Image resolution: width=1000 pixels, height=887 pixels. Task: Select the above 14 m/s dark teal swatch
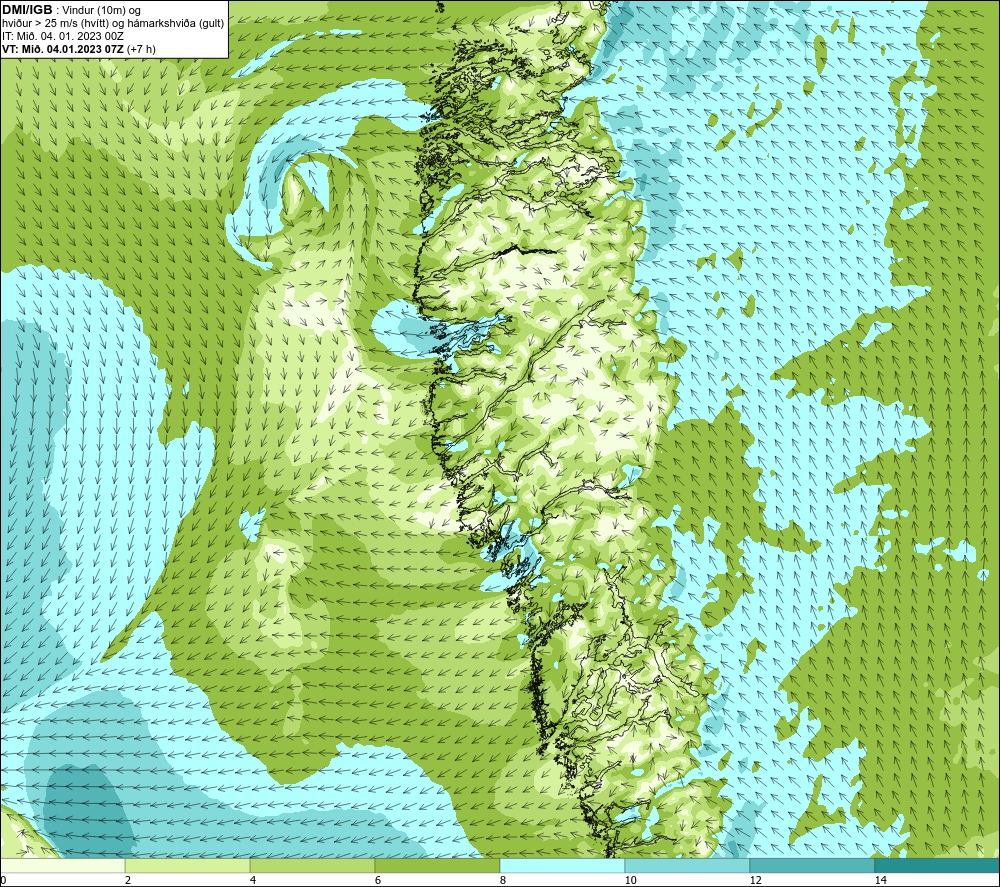click(938, 865)
